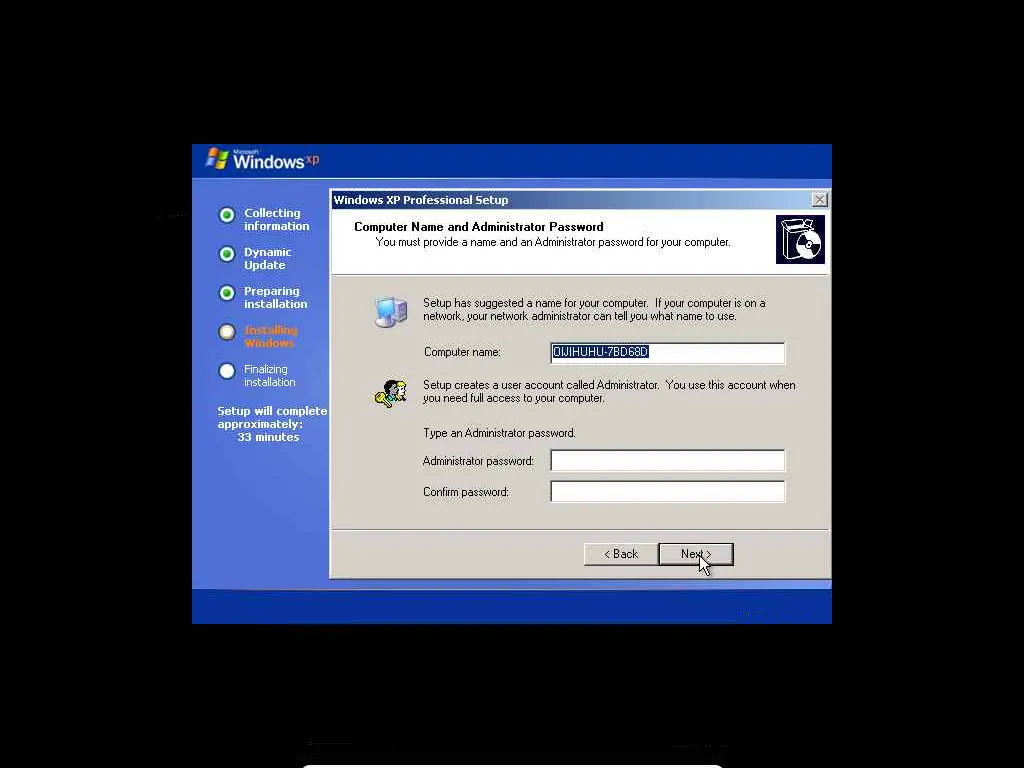Click the 'Computer Name and Administrator Password' heading
1024x768 pixels.
pos(479,227)
